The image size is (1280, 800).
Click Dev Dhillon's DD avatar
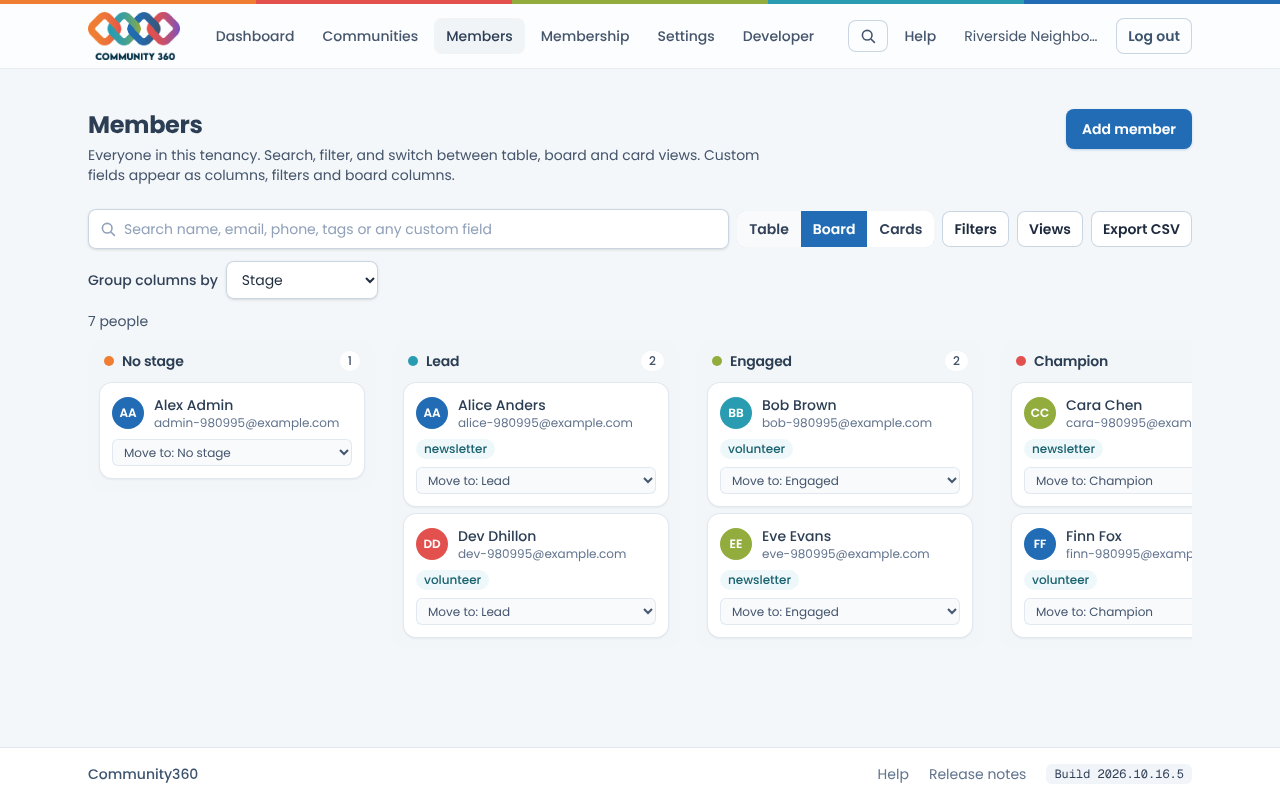tap(432, 544)
